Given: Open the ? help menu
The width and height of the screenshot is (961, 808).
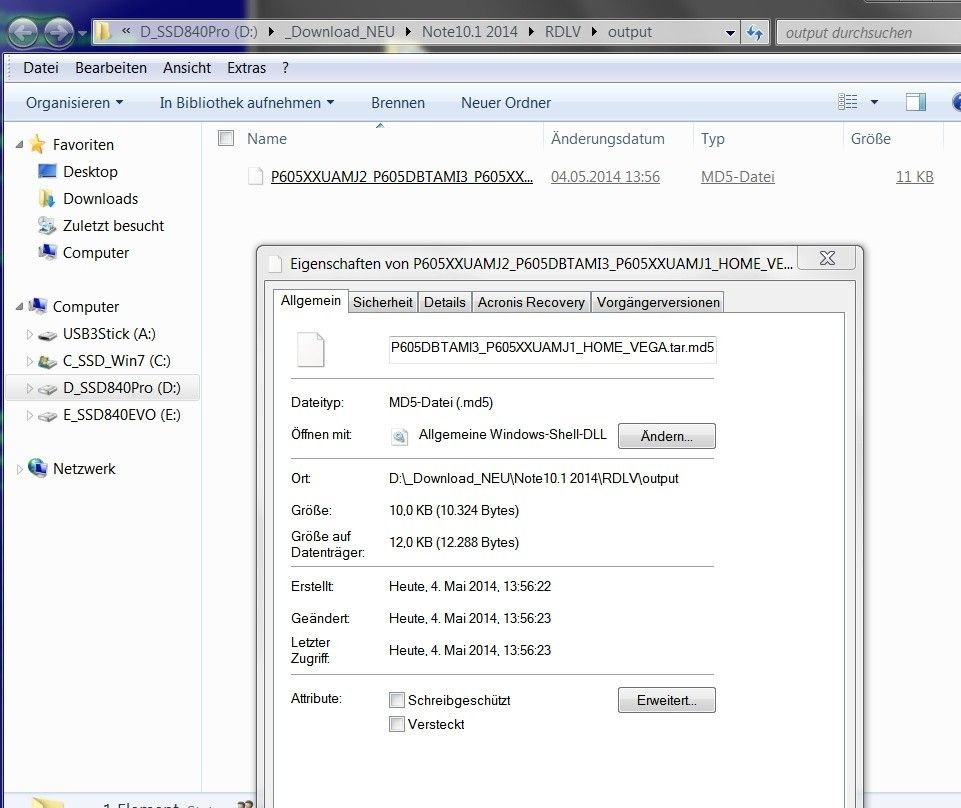Looking at the screenshot, I should 286,67.
